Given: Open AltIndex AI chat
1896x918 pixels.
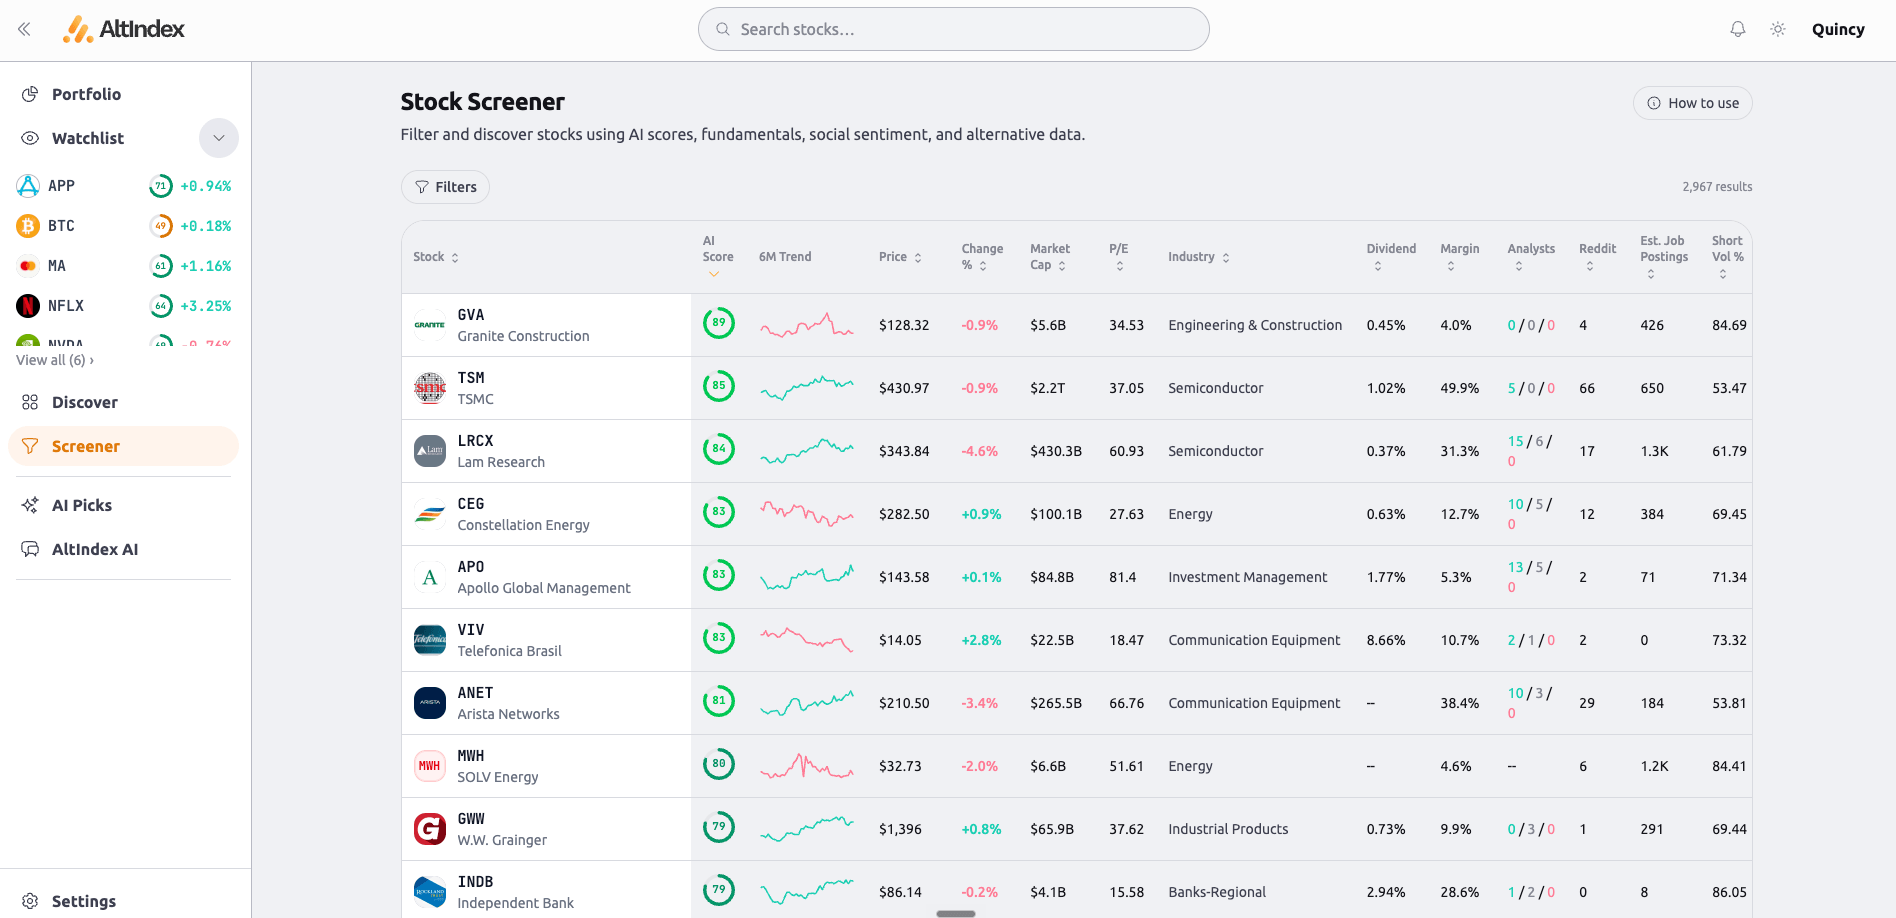Looking at the screenshot, I should [124, 549].
